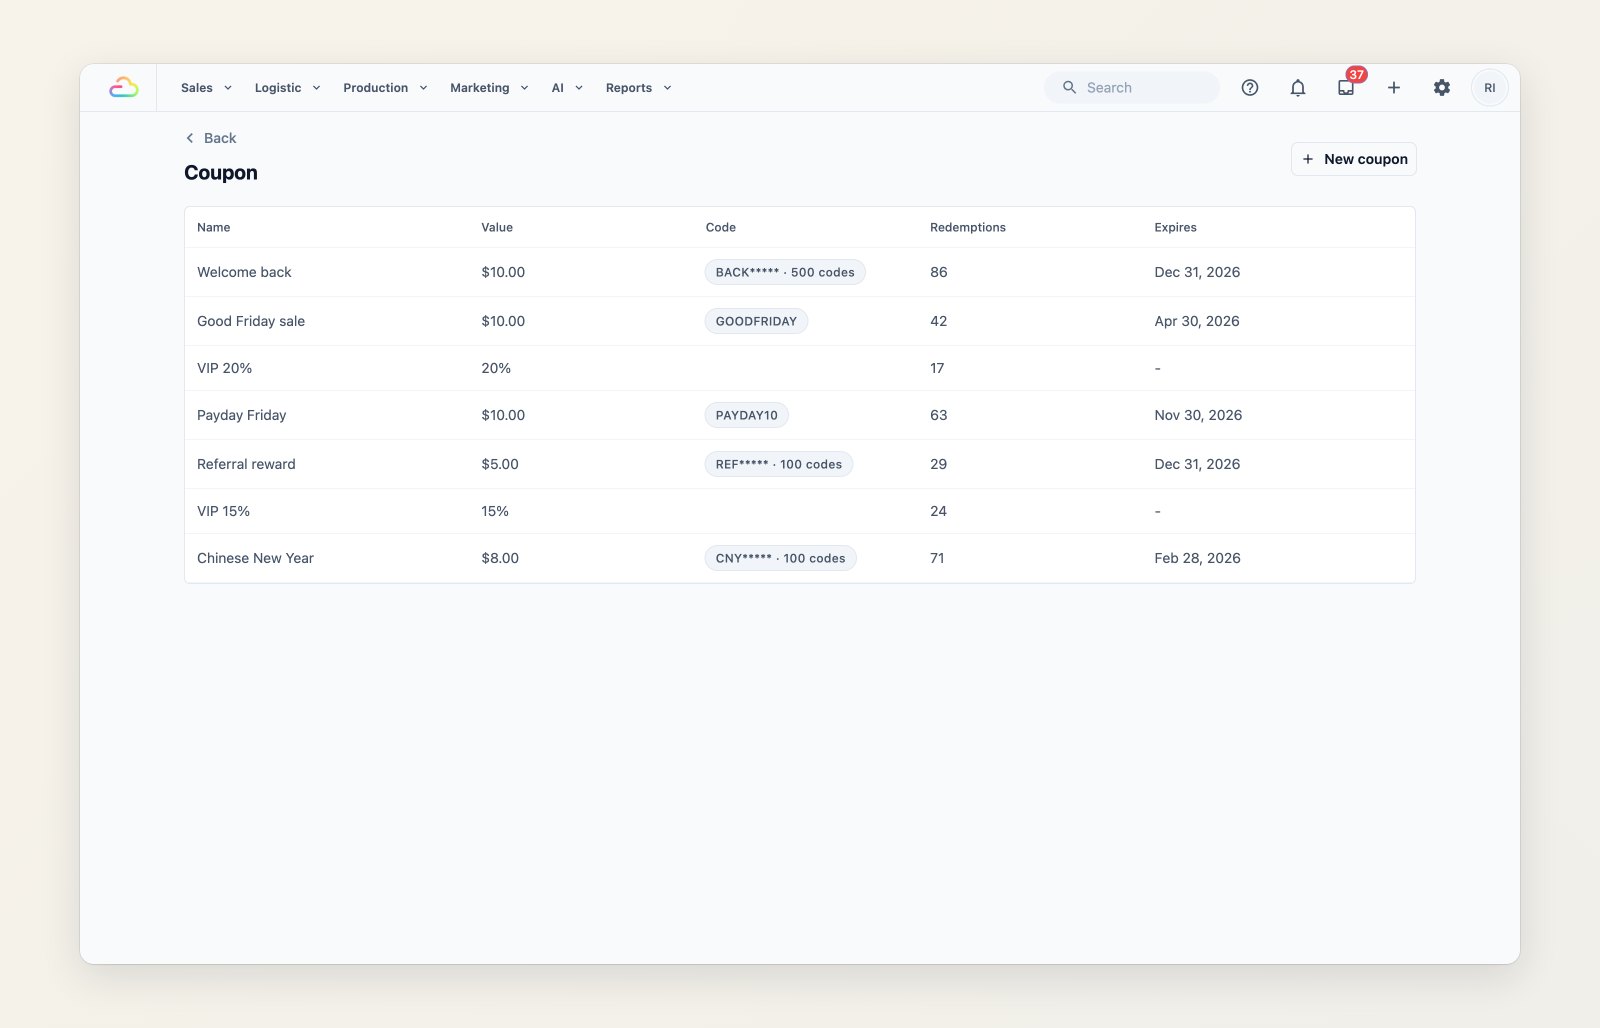1600x1028 pixels.
Task: Open the Welcome back coupon
Action: 800,272
